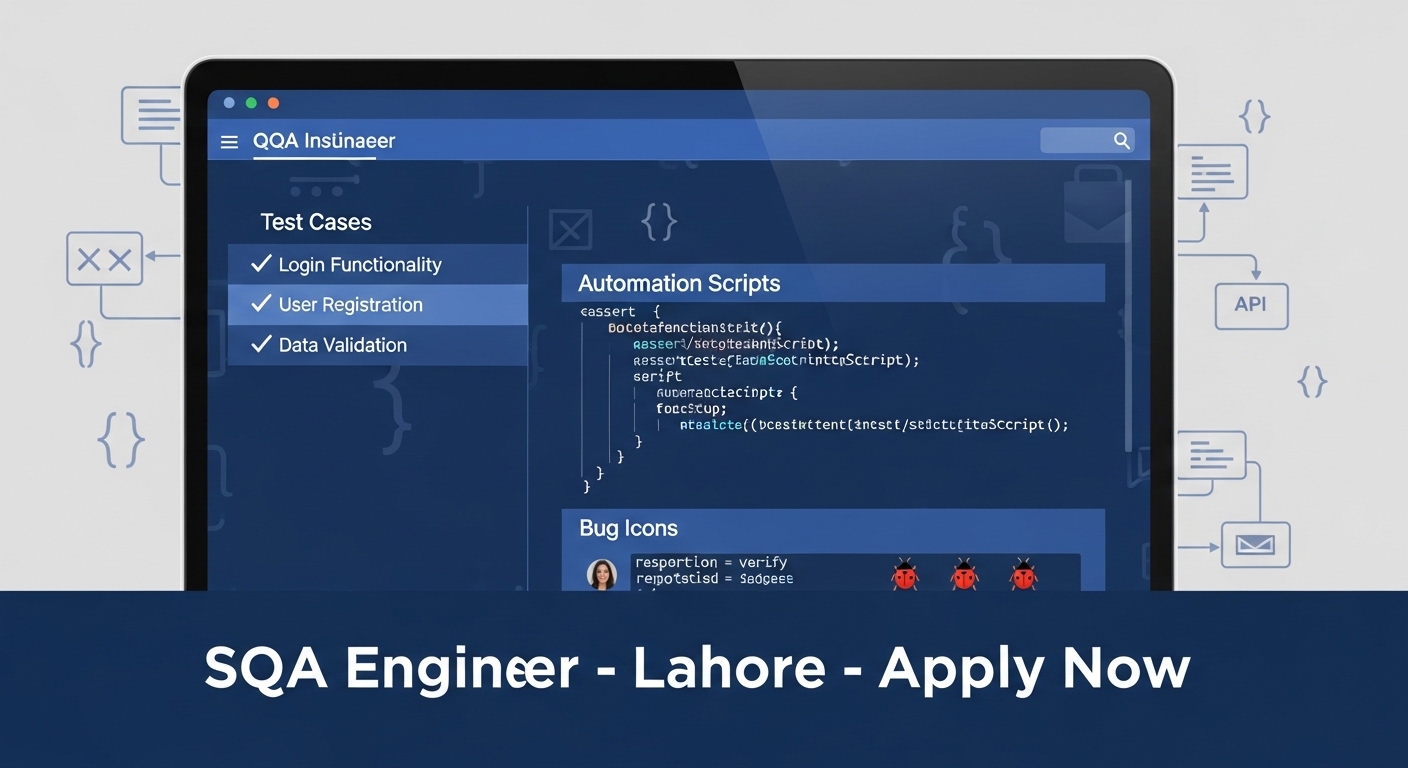Uncheck the Login Functionality test case
Image resolution: width=1408 pixels, height=768 pixels.
coord(261,264)
